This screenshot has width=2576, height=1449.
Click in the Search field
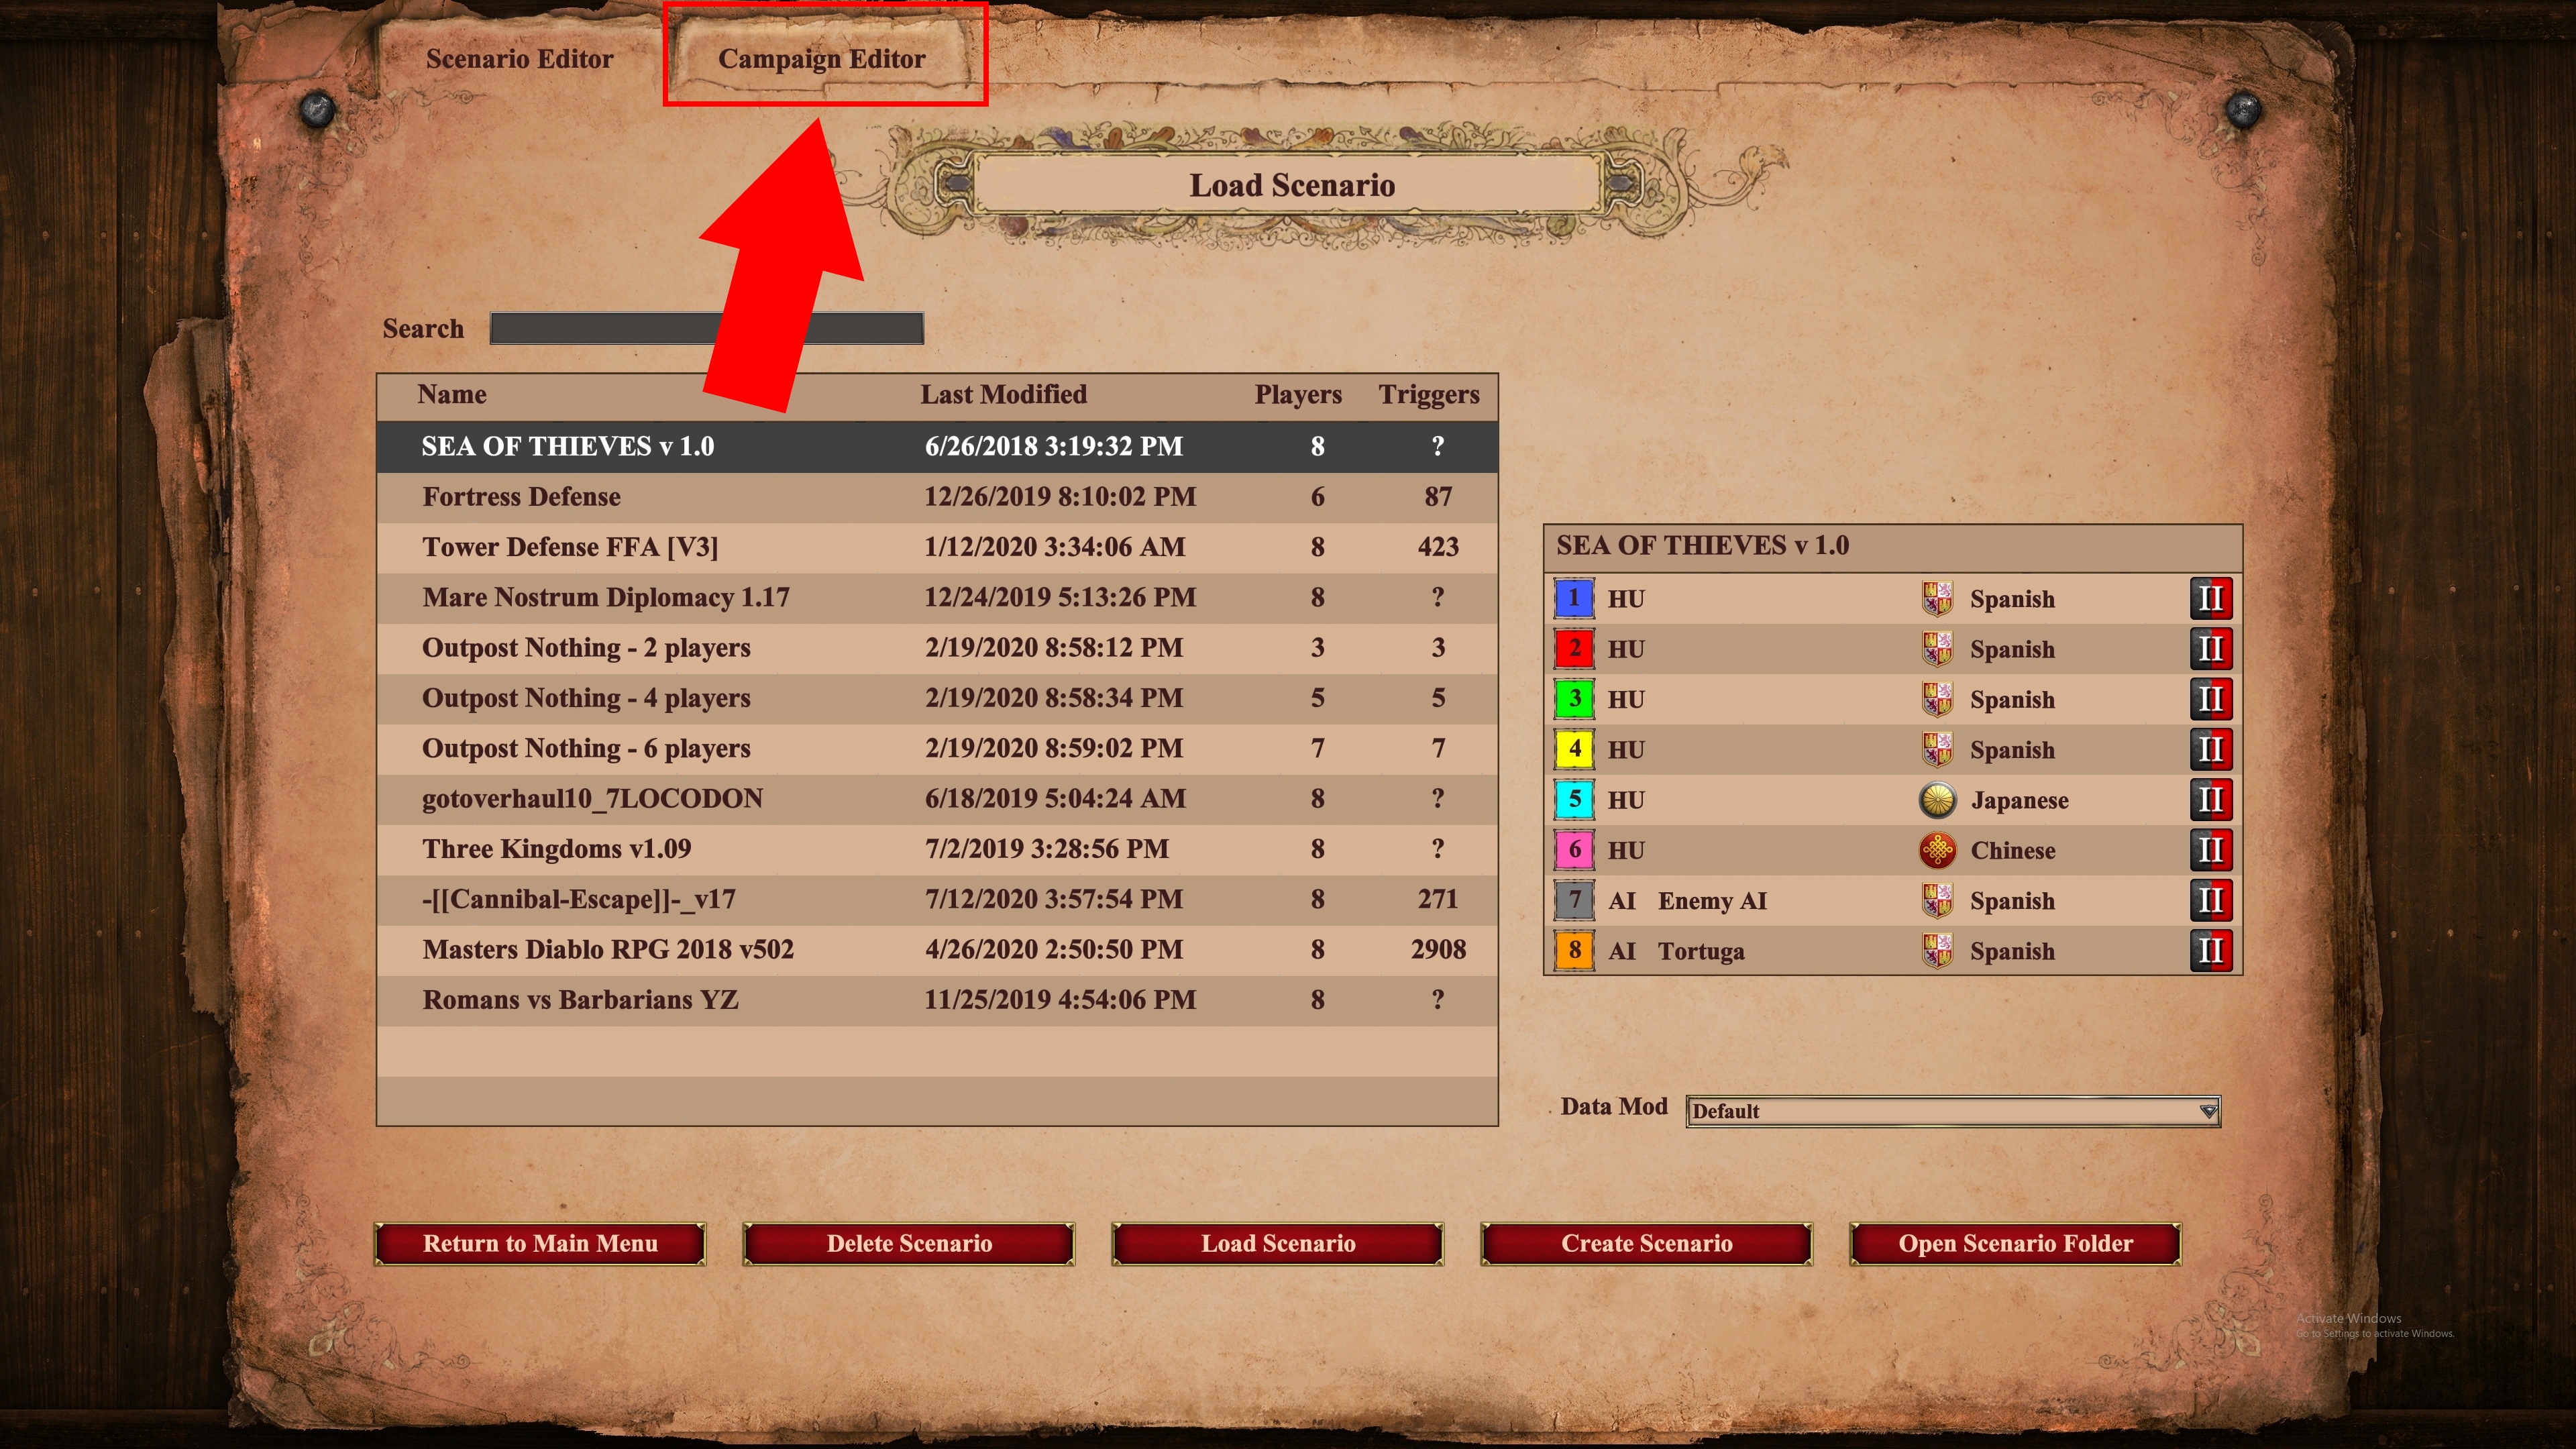click(706, 329)
